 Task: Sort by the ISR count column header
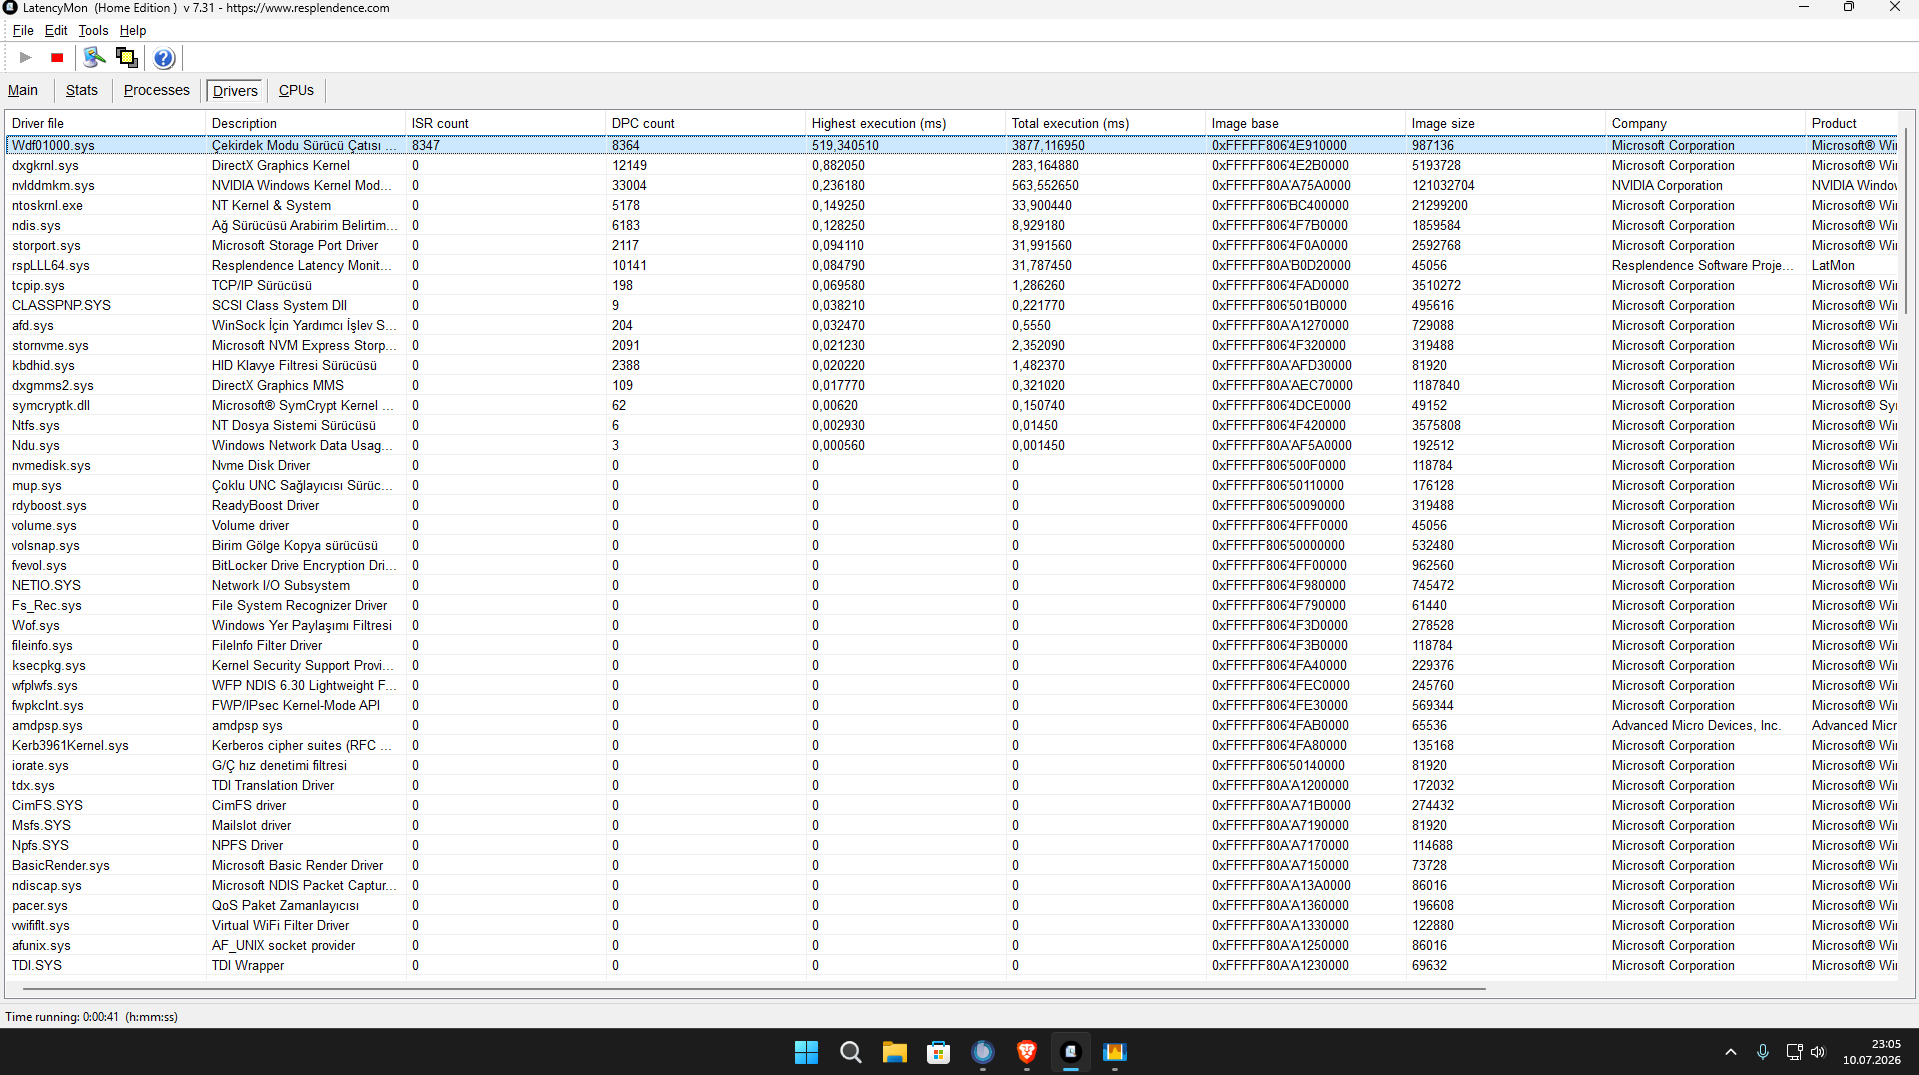coord(505,123)
